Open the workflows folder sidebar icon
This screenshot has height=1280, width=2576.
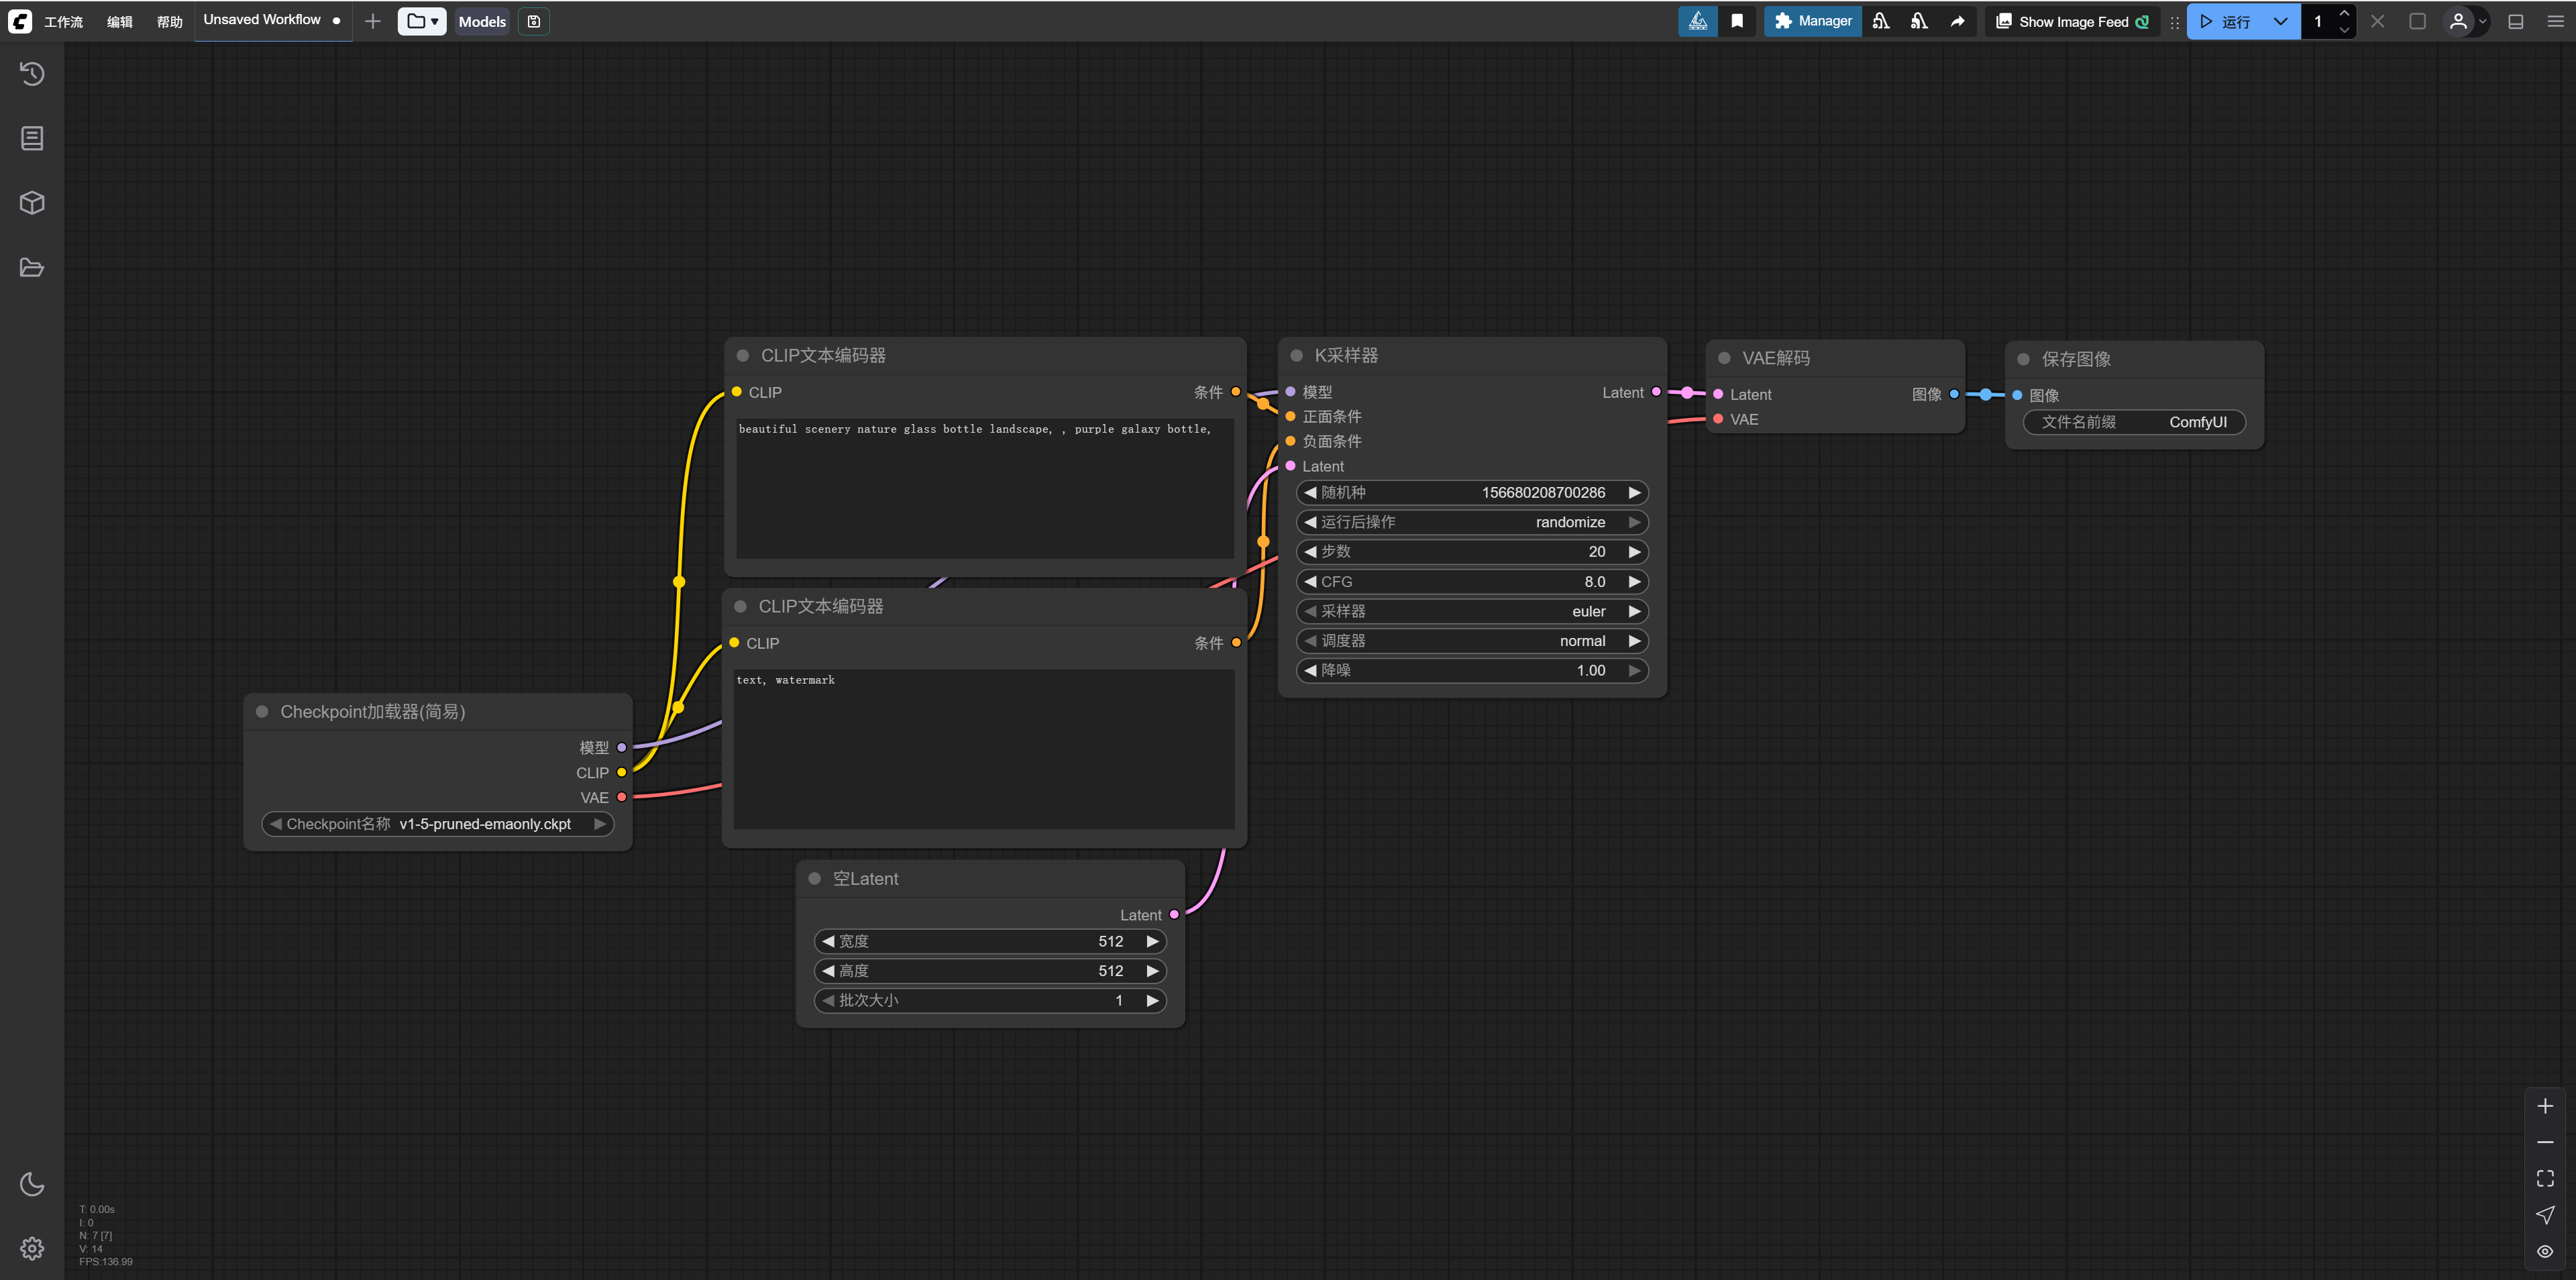[32, 268]
